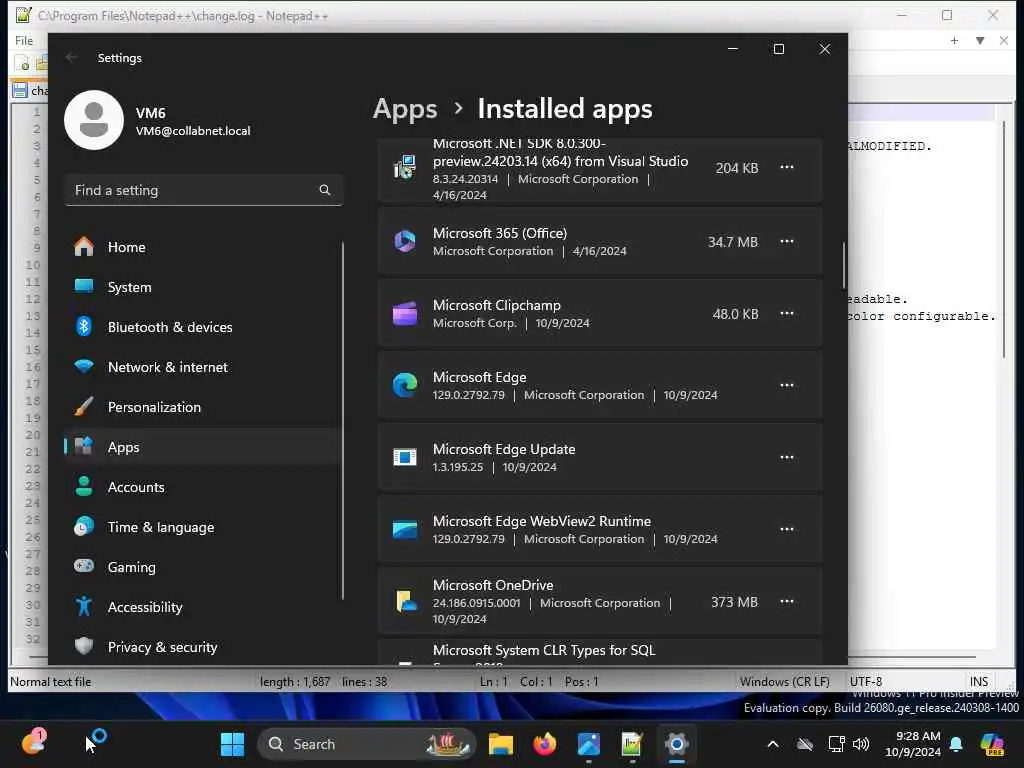Viewport: 1024px width, 768px height.
Task: Go to Bluetooth & devices
Action: 202,327
